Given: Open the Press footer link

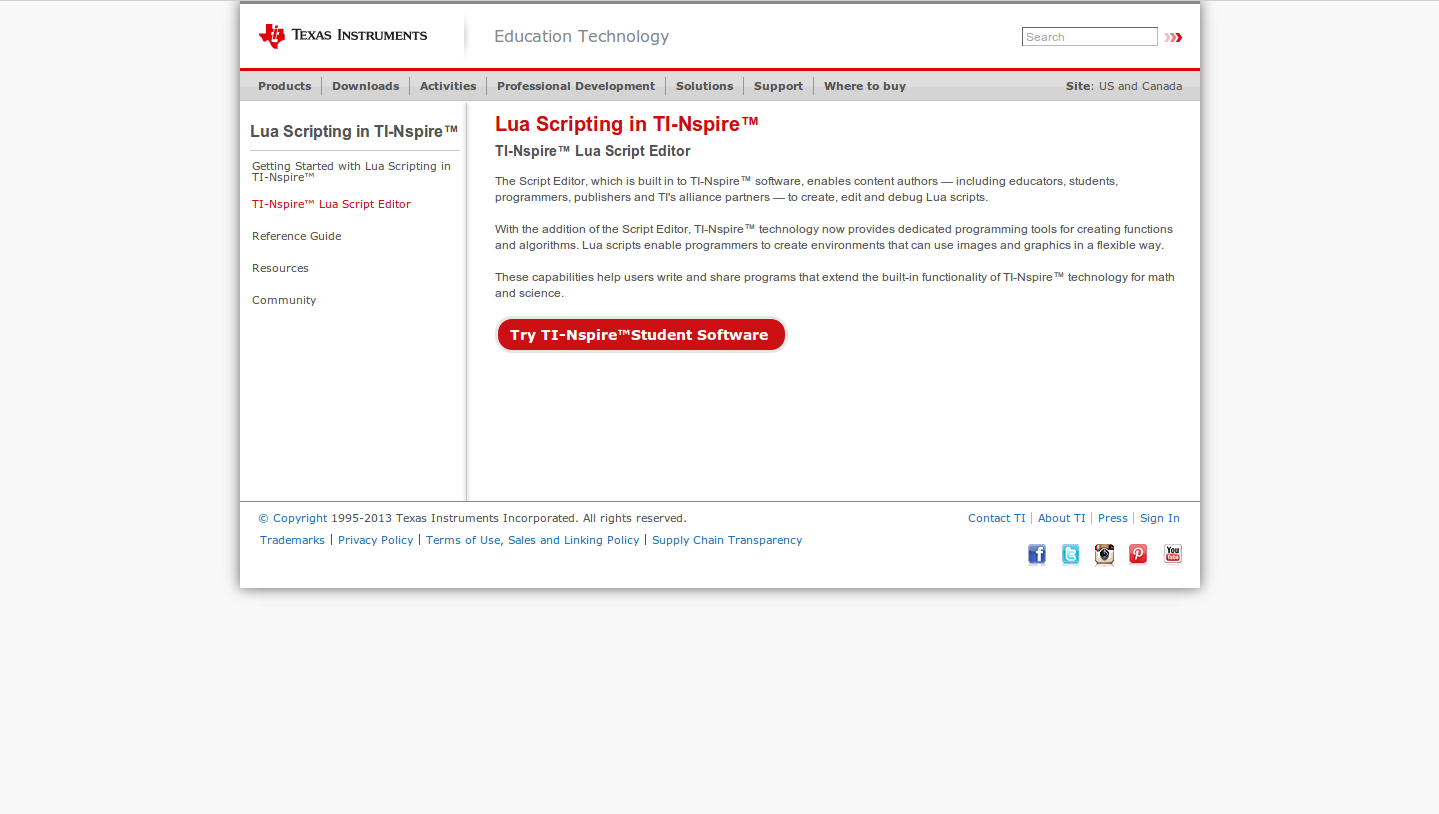Looking at the screenshot, I should [1112, 518].
